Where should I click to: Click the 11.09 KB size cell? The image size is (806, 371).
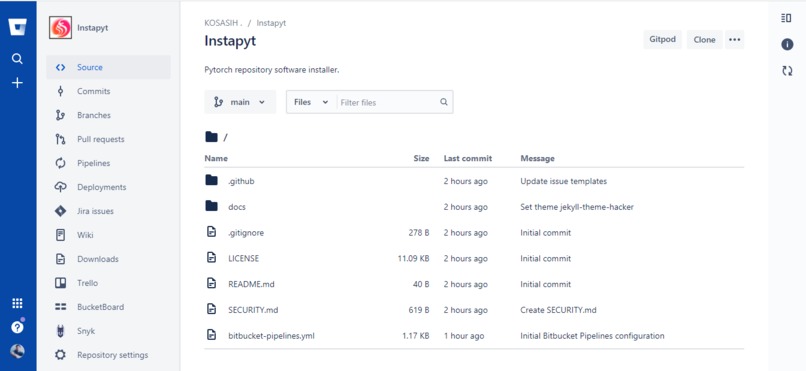413,258
